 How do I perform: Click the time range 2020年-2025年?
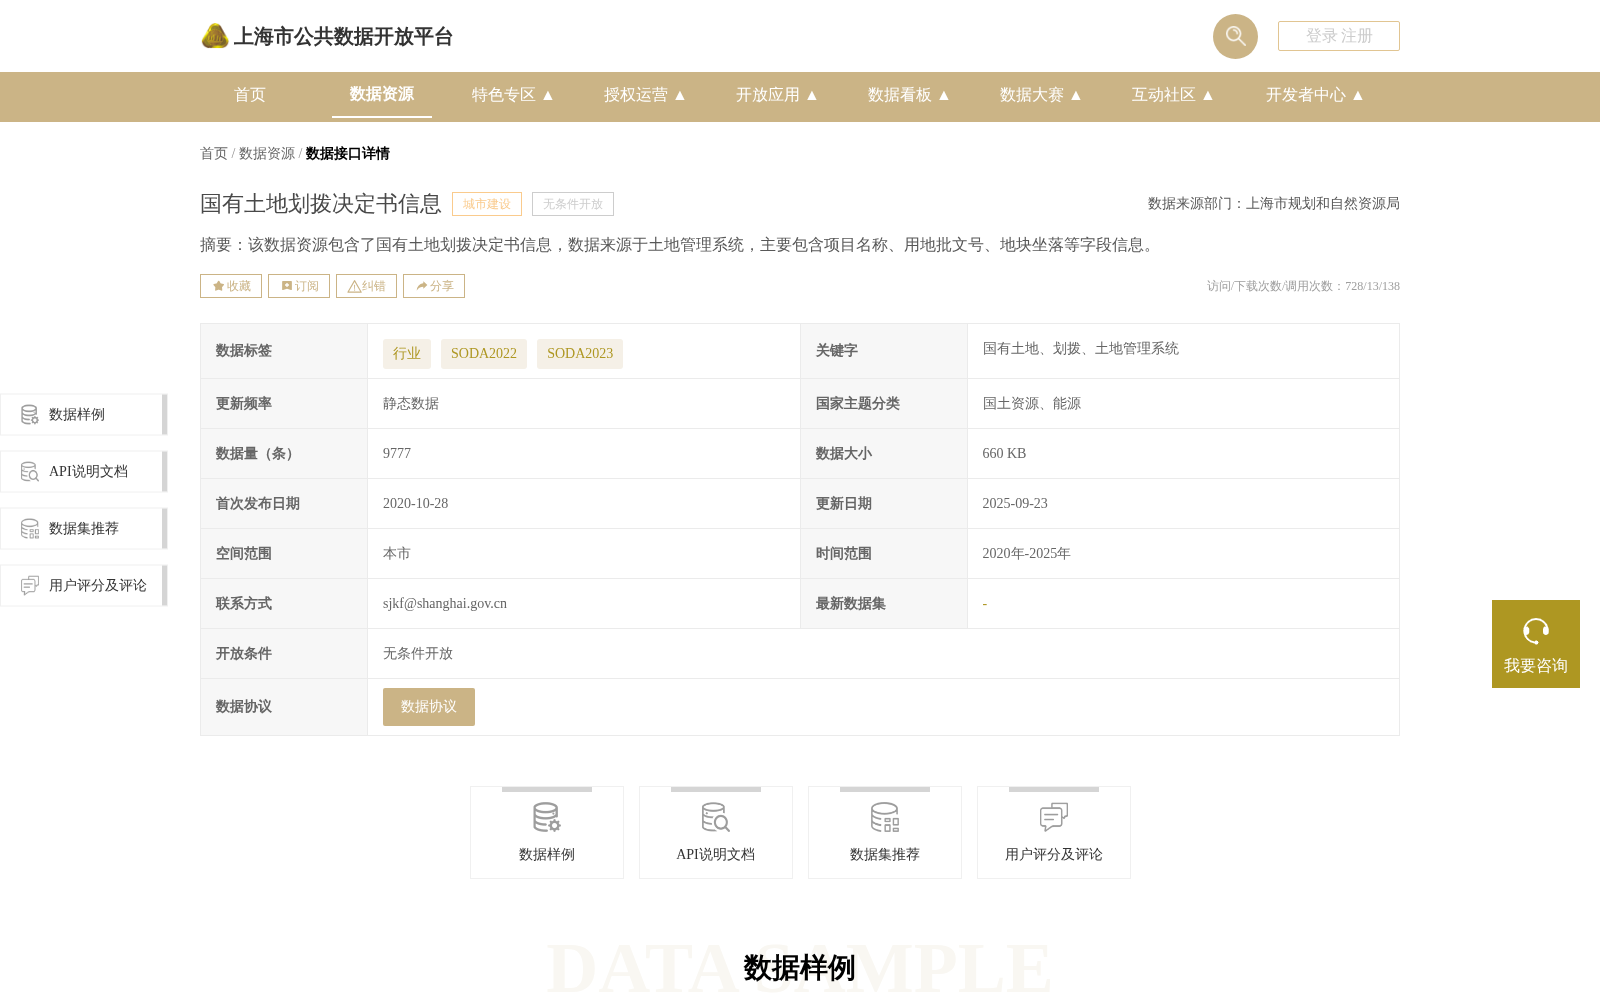click(1027, 554)
